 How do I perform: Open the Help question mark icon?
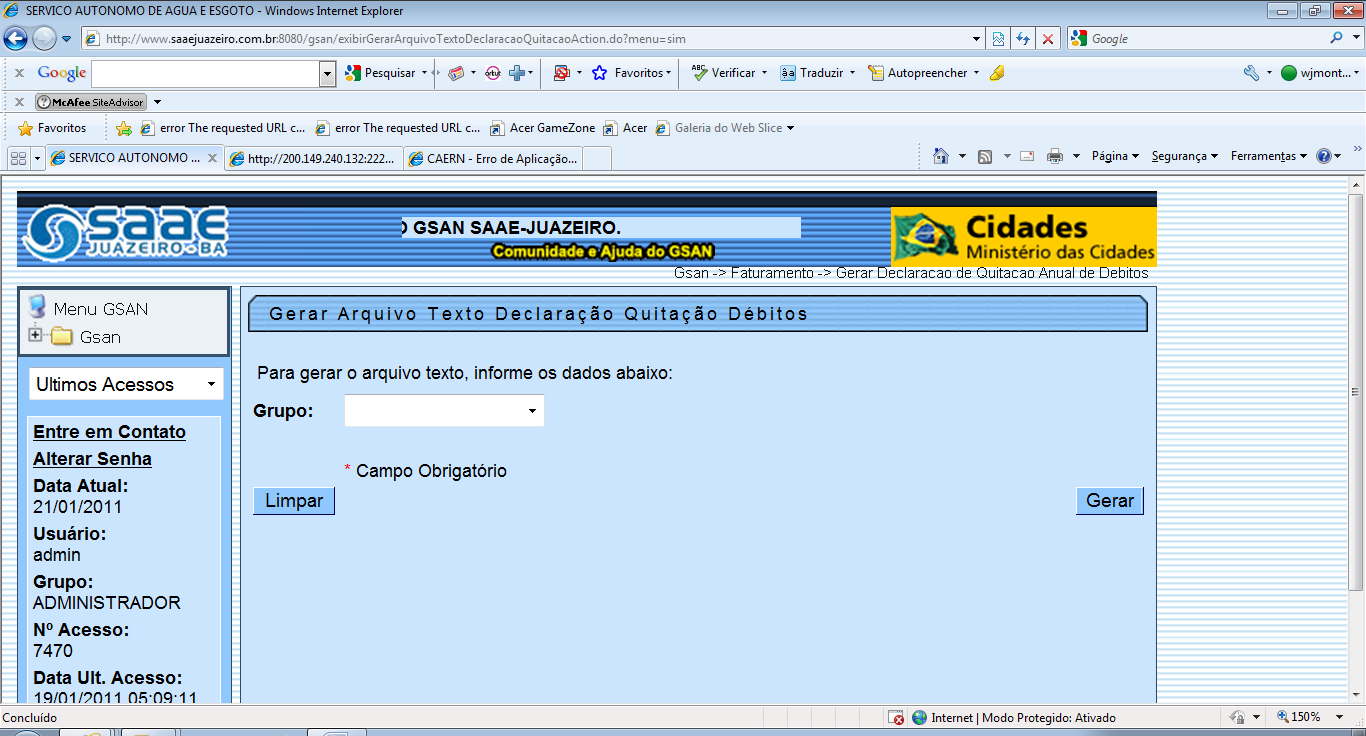(x=1324, y=156)
